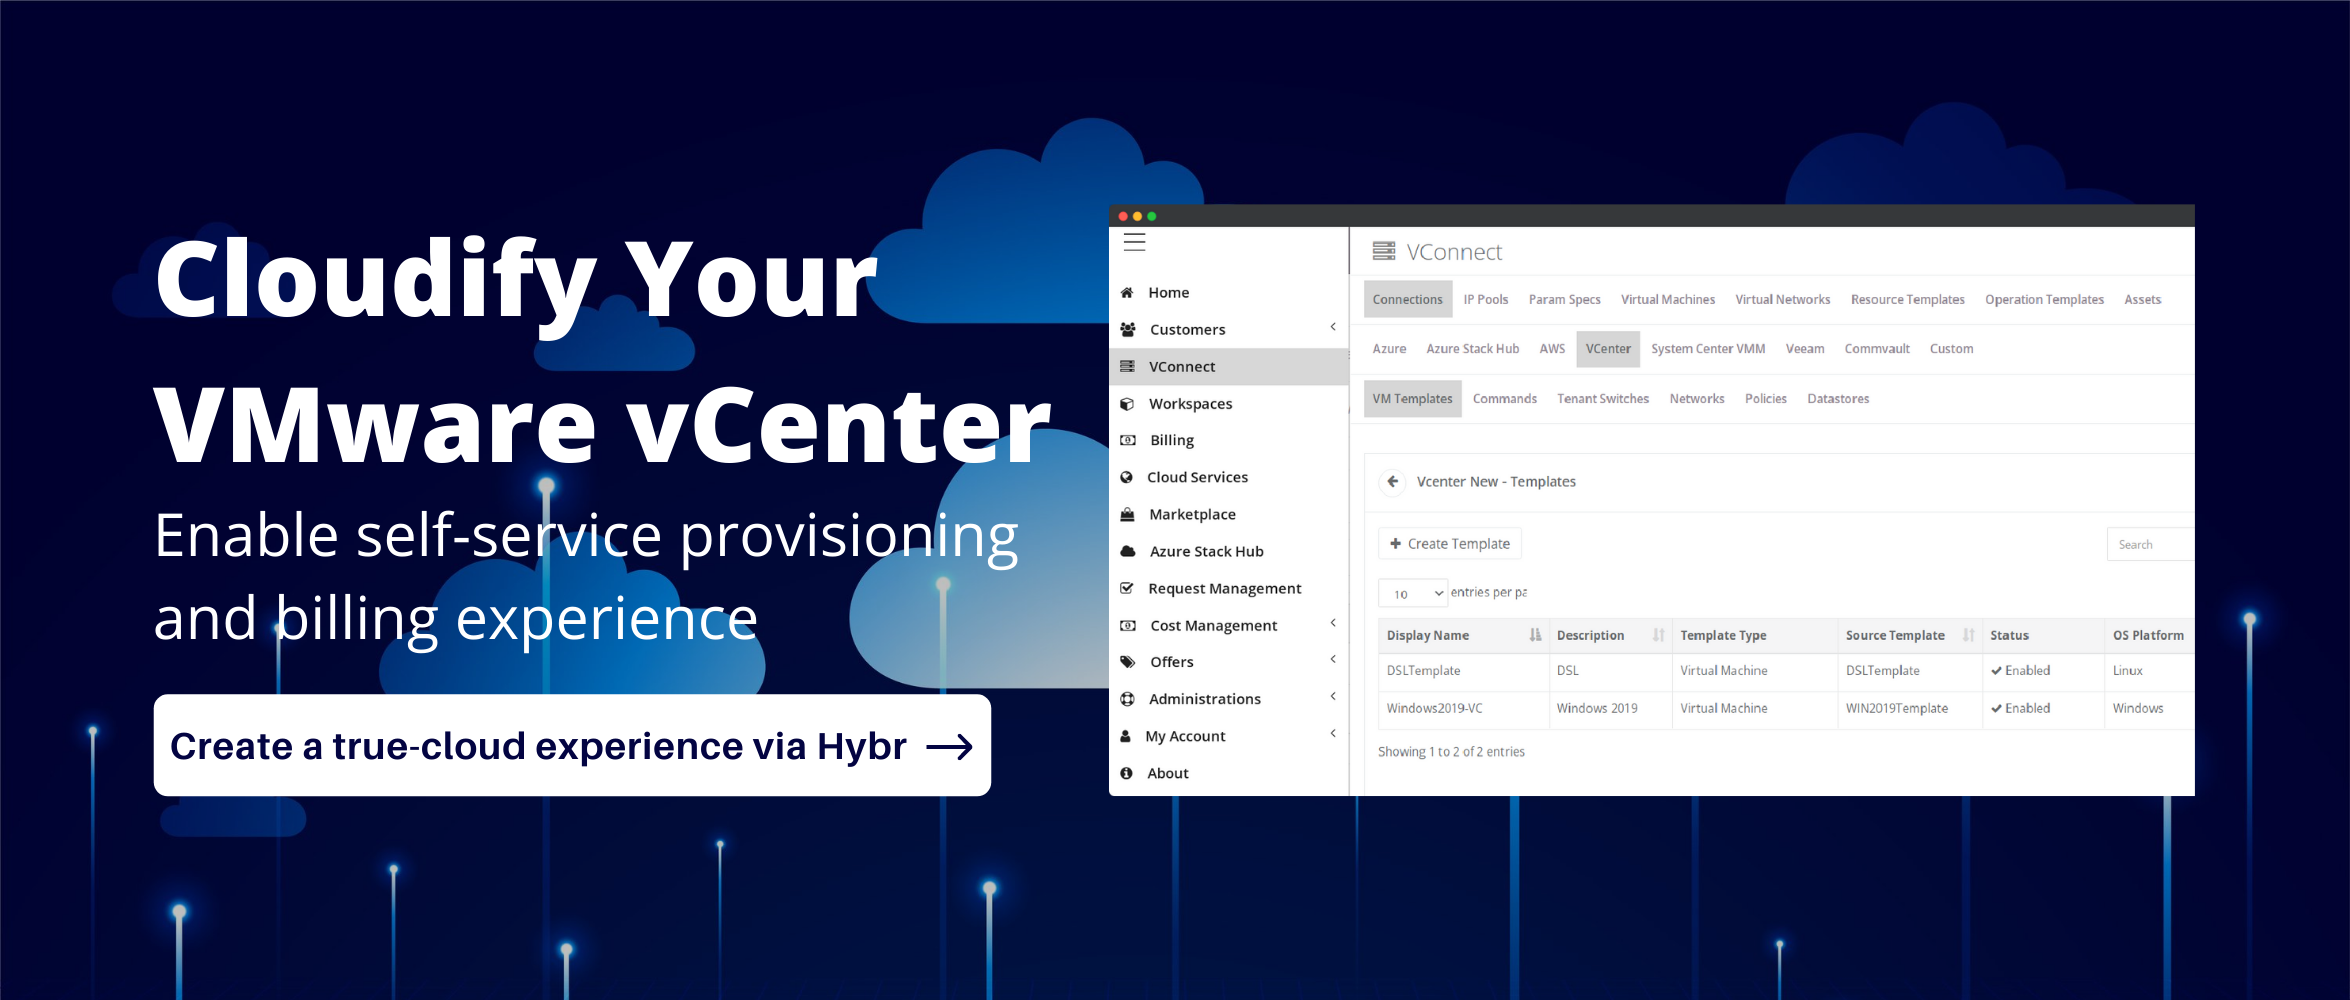Click the Billing money icon
2350x1000 pixels.
click(1128, 440)
